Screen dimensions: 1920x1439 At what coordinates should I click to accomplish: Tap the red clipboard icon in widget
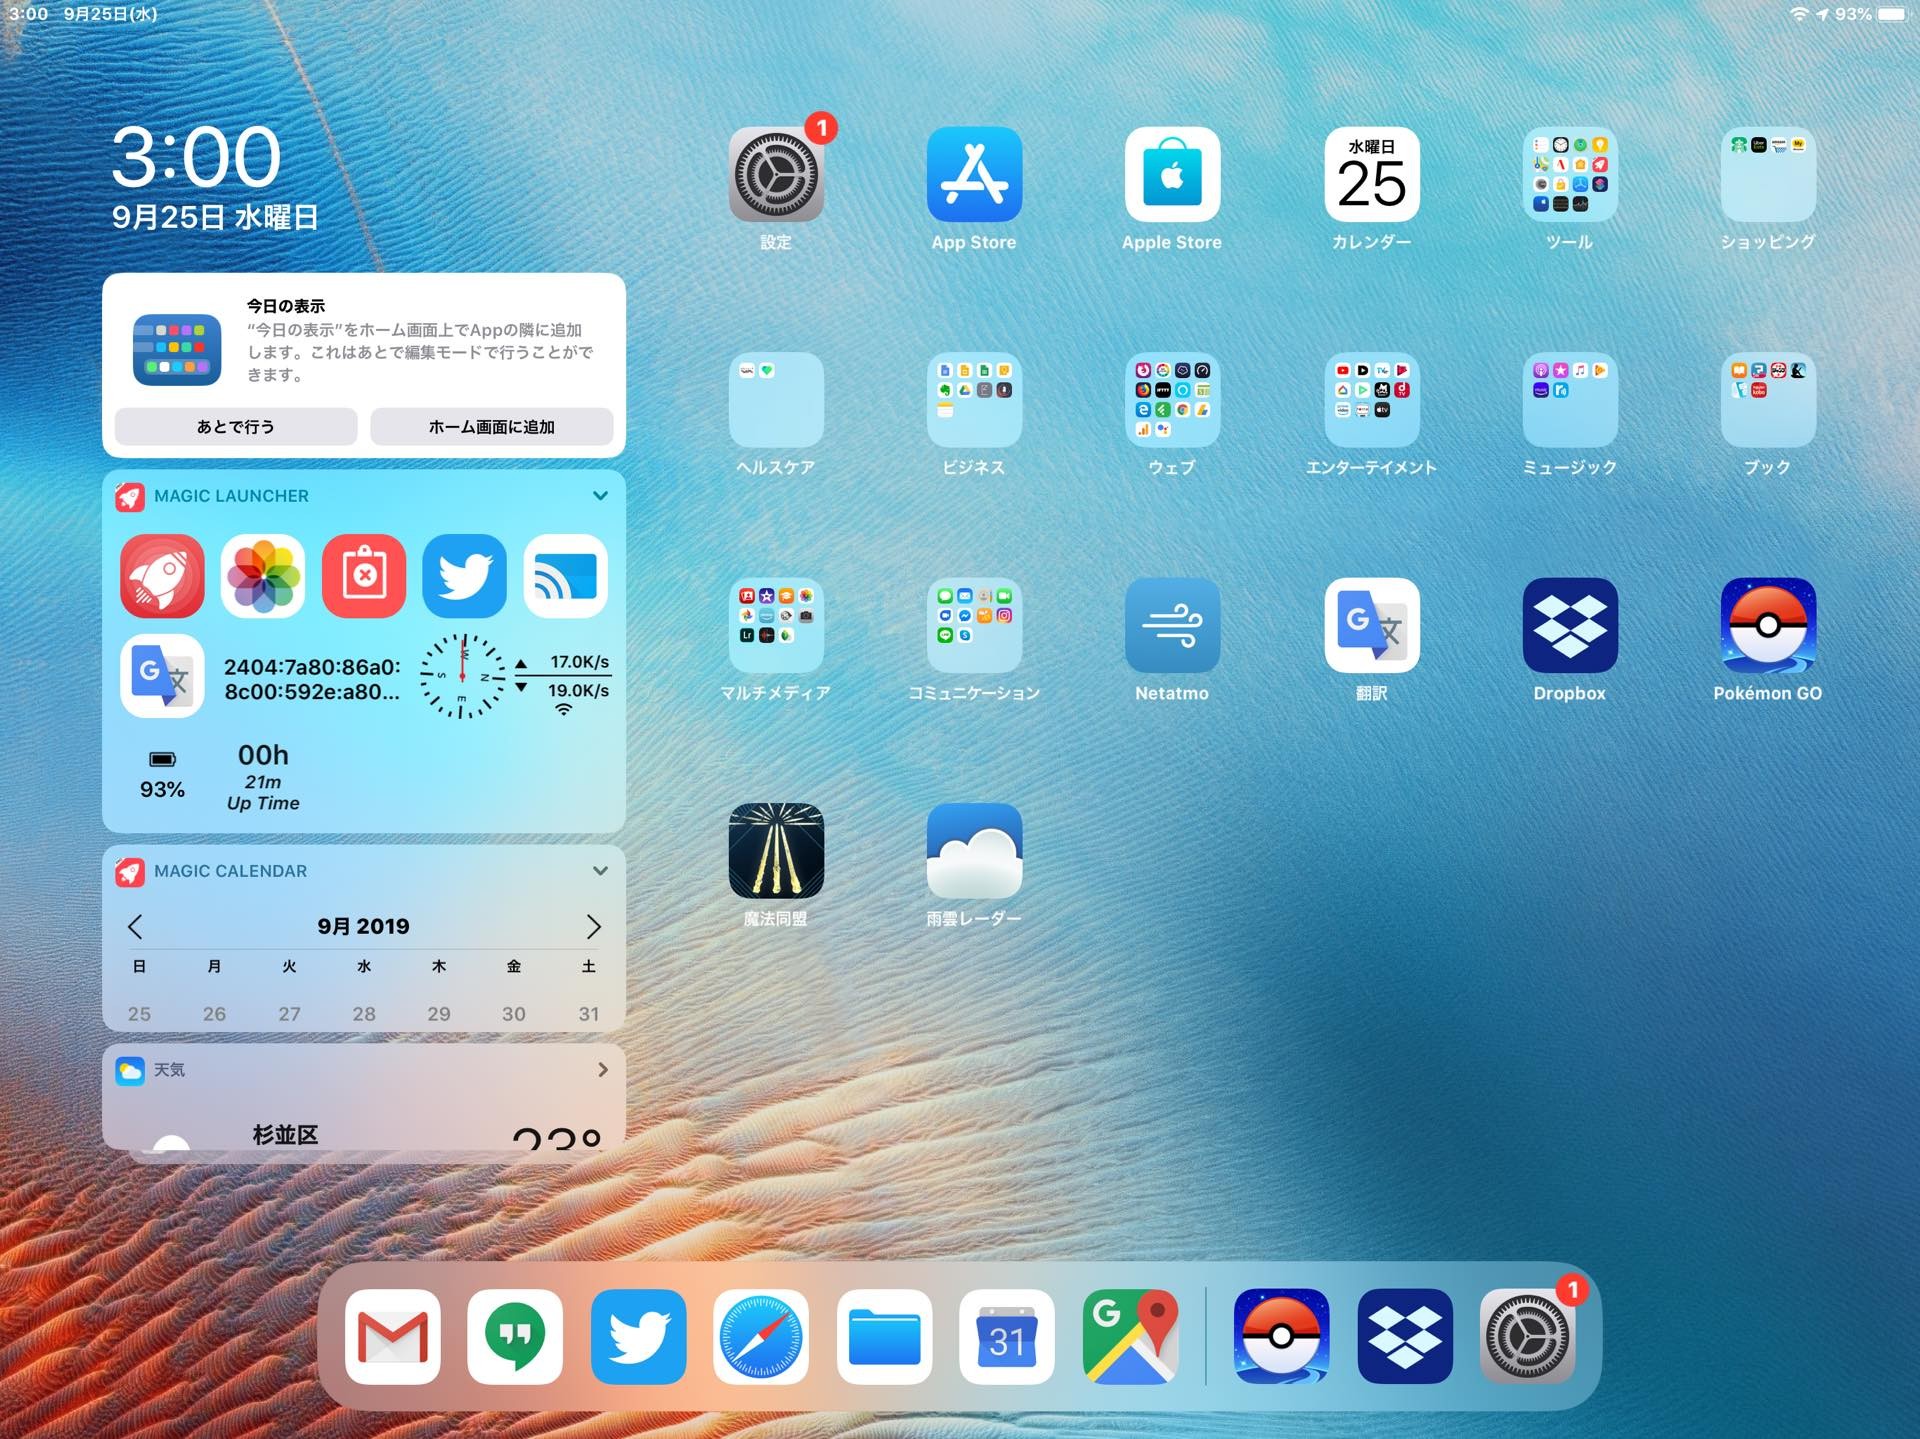tap(364, 576)
